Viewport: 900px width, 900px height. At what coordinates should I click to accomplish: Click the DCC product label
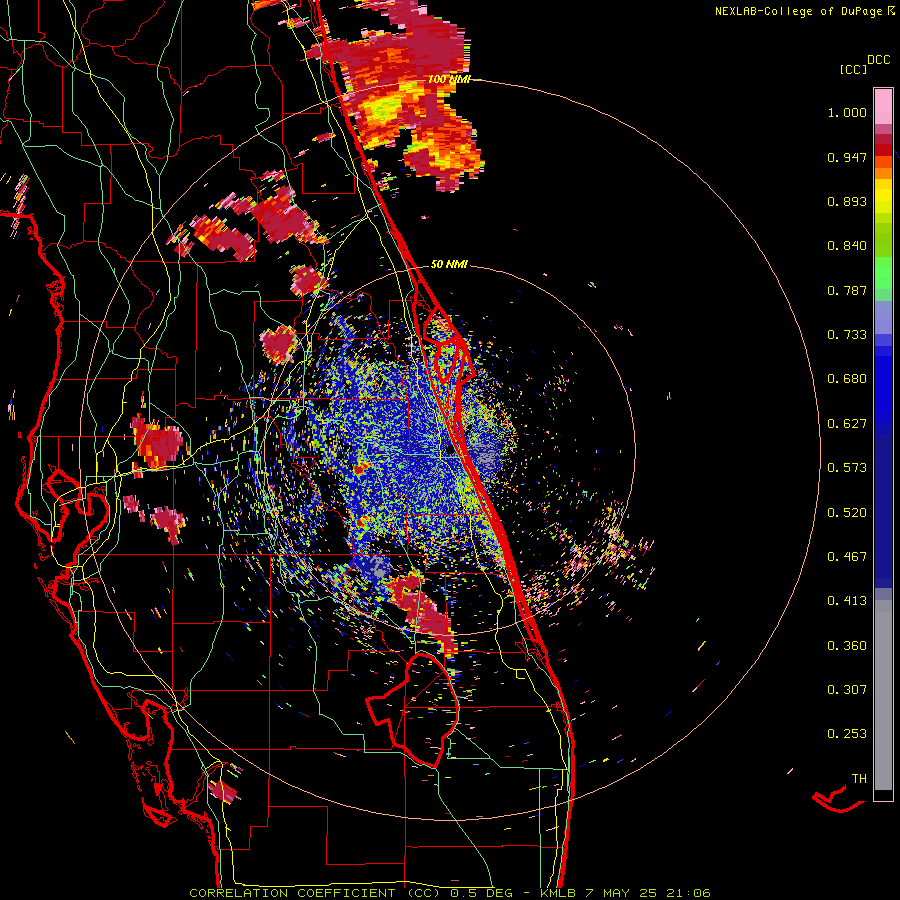pos(878,60)
